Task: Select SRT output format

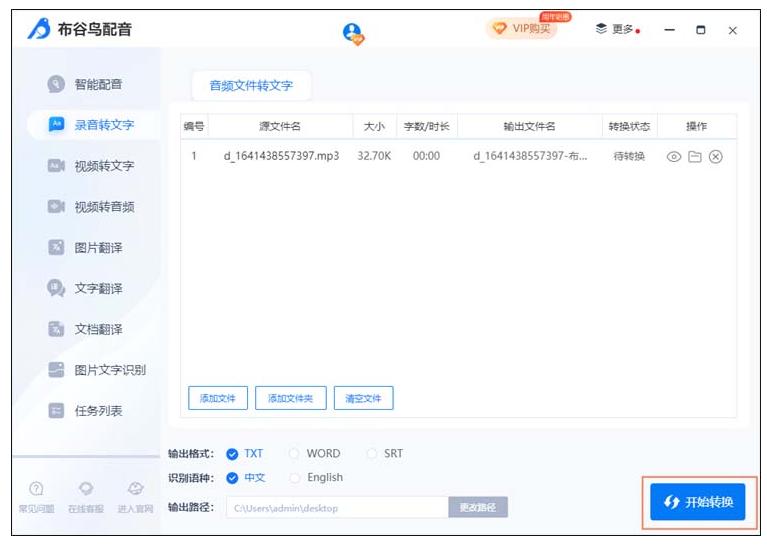Action: [372, 454]
